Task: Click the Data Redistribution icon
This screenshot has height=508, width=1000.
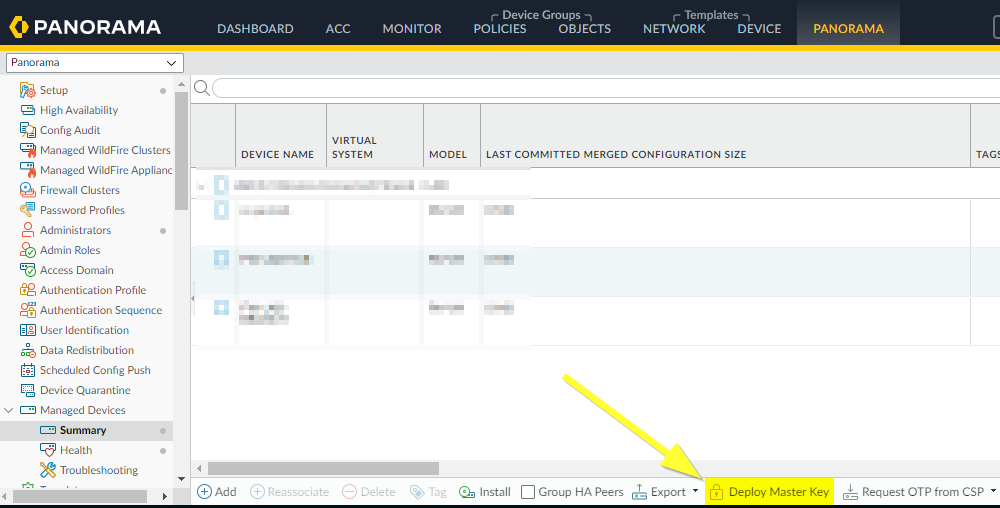Action: [x=27, y=350]
